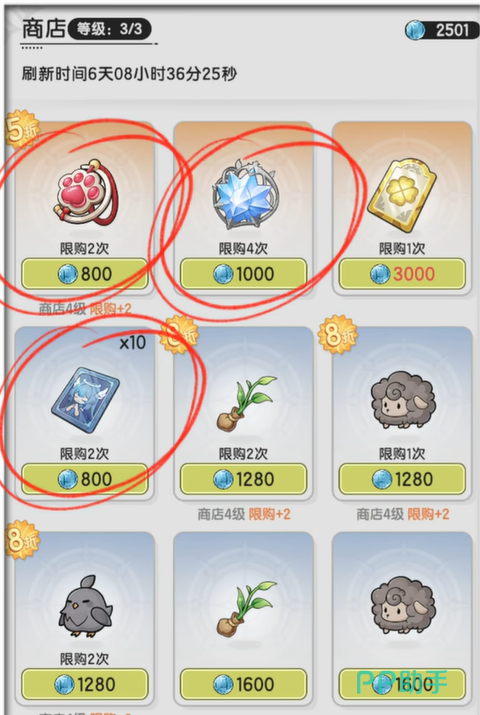Select the grey bird item
This screenshot has width=480, height=715.
[x=85, y=606]
